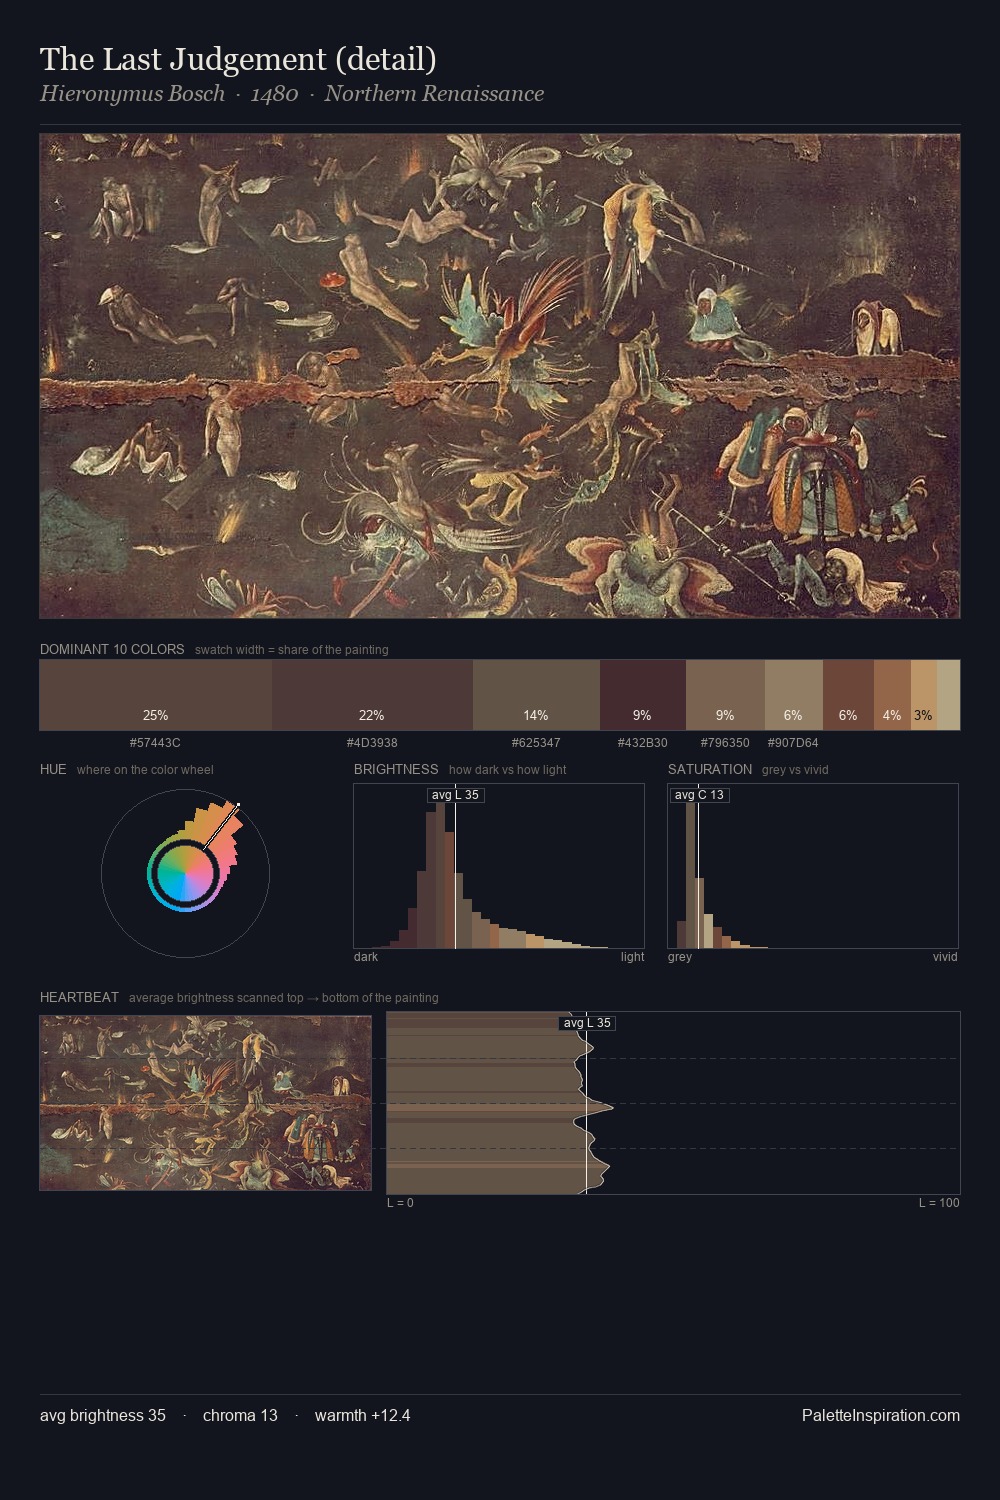Click 'warmth +12.4' in the footer
The width and height of the screenshot is (1000, 1500).
362,1416
